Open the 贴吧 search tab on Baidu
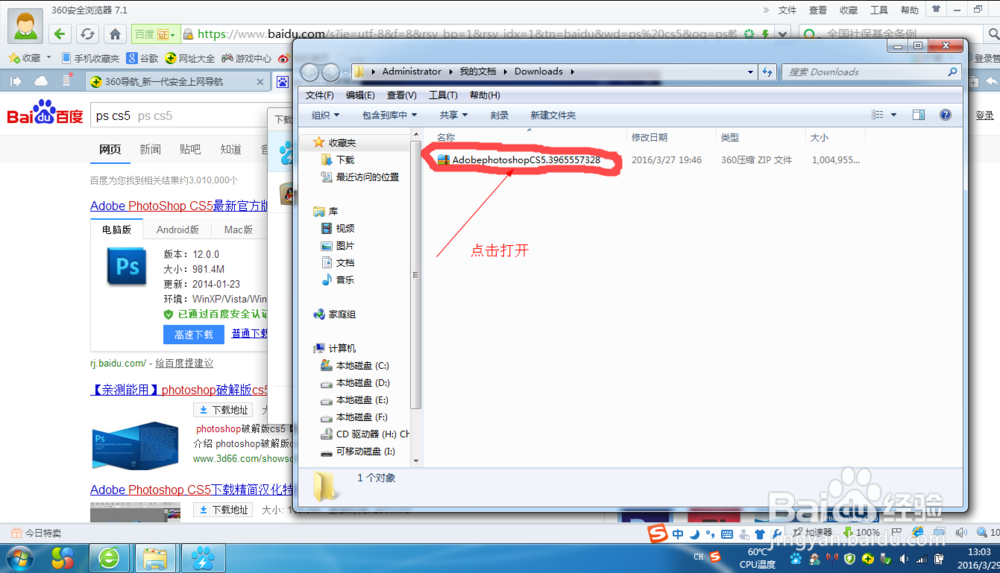The image size is (1000, 573). coord(190,149)
